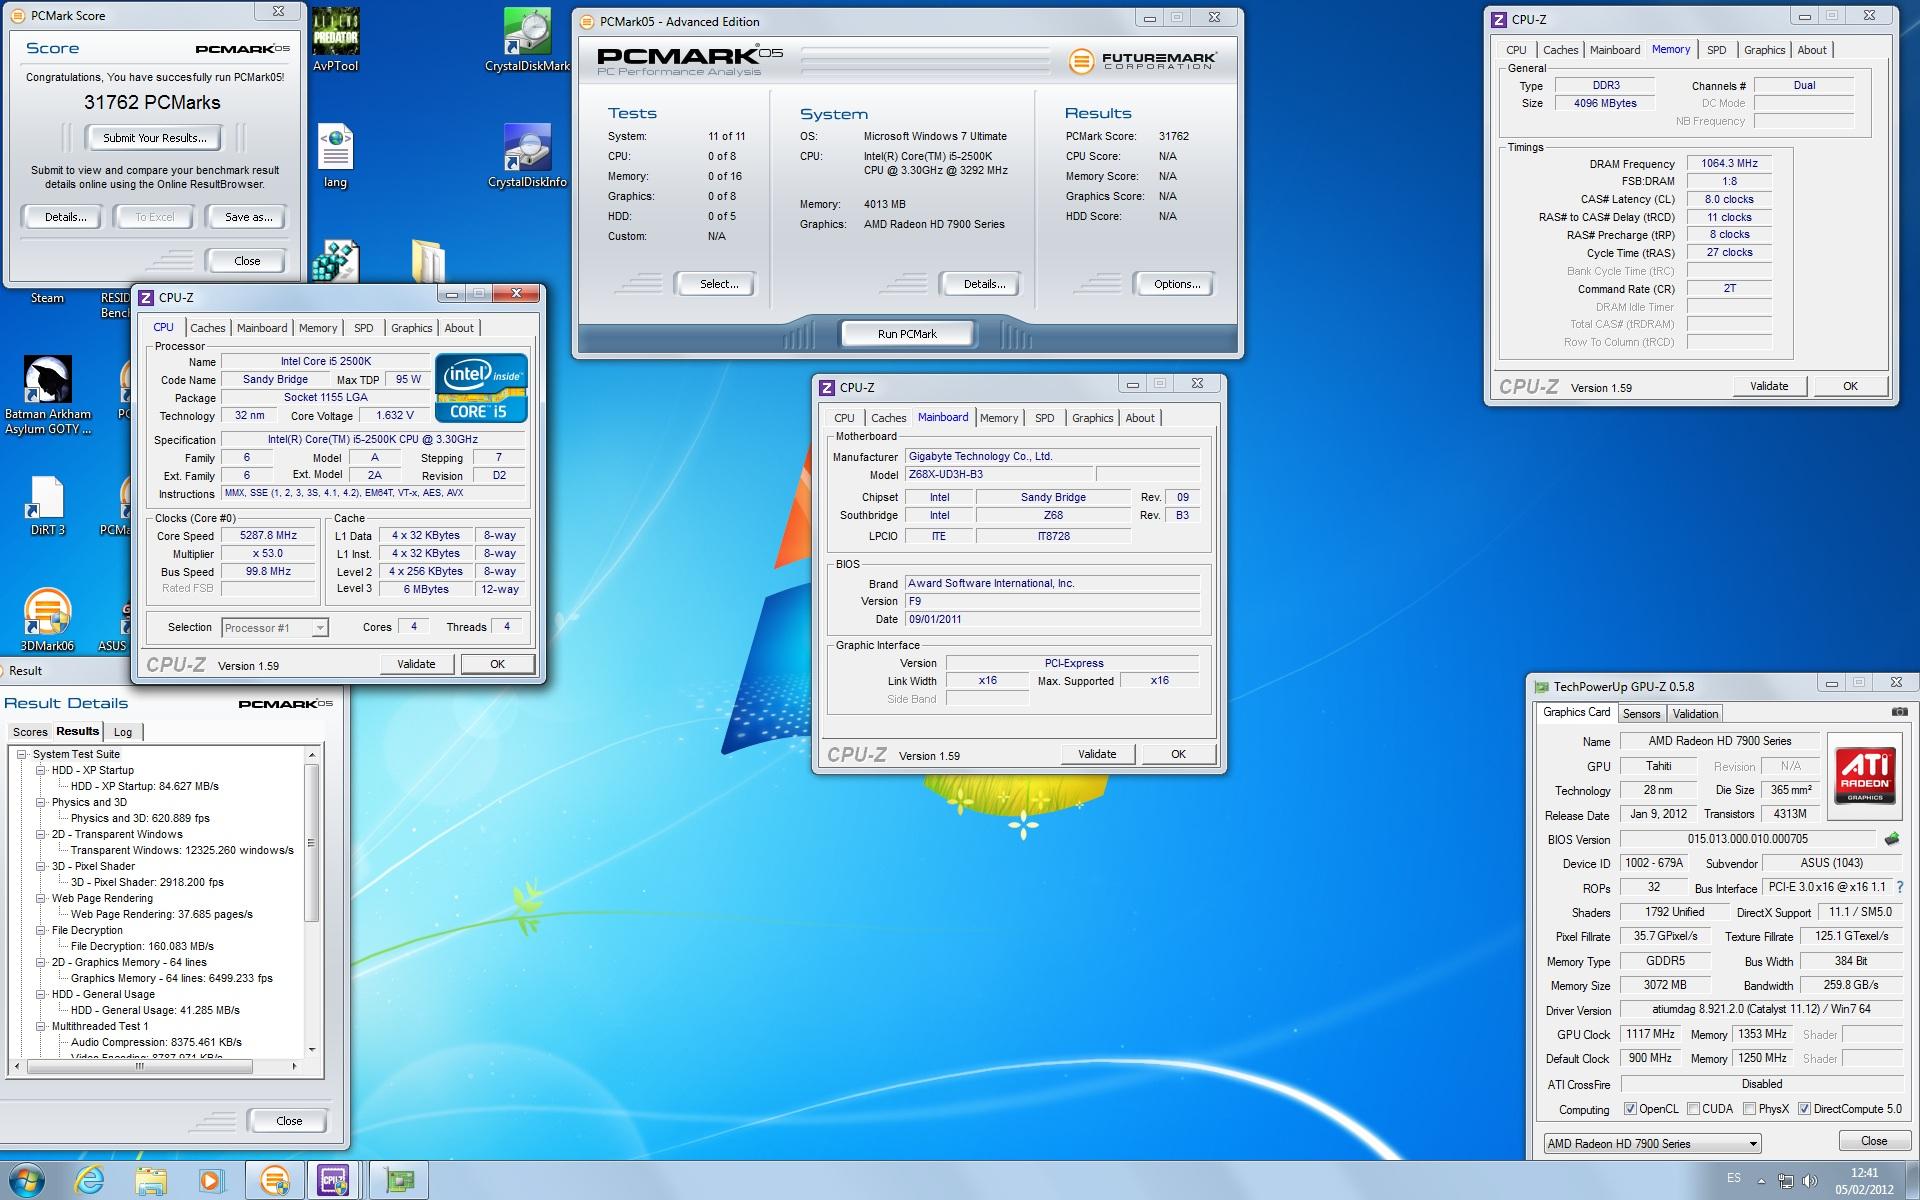The image size is (1920, 1200).
Task: Switch to PCMark05 taskbar button
Action: tap(275, 1181)
